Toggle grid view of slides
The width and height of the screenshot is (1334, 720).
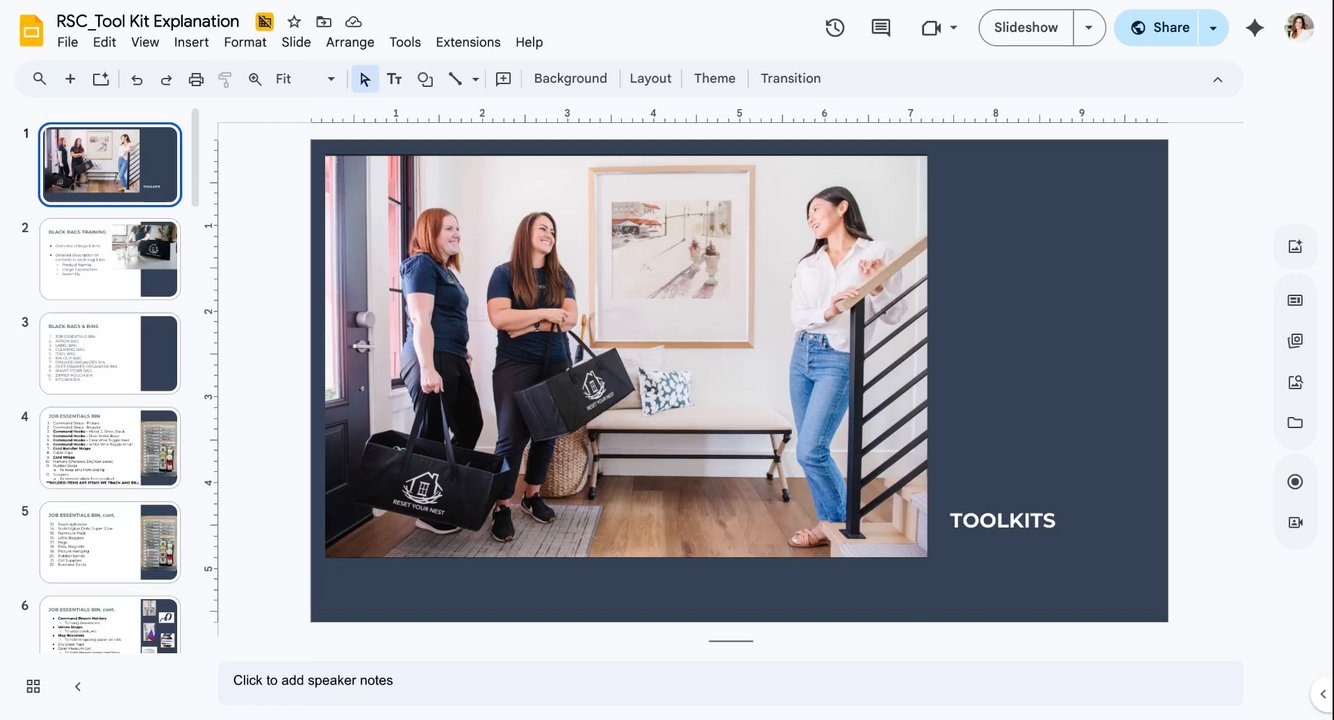(x=33, y=686)
